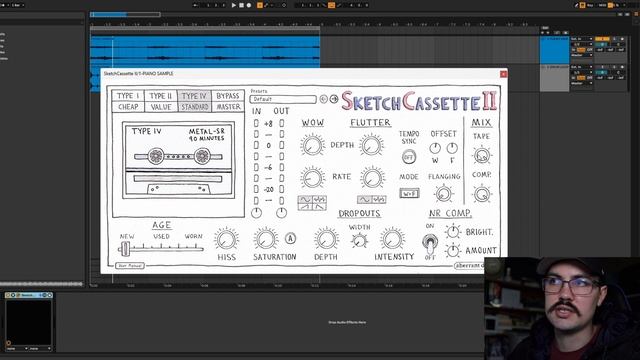This screenshot has height=360, width=640.
Task: Click the FLANGING knob
Action: tap(444, 193)
